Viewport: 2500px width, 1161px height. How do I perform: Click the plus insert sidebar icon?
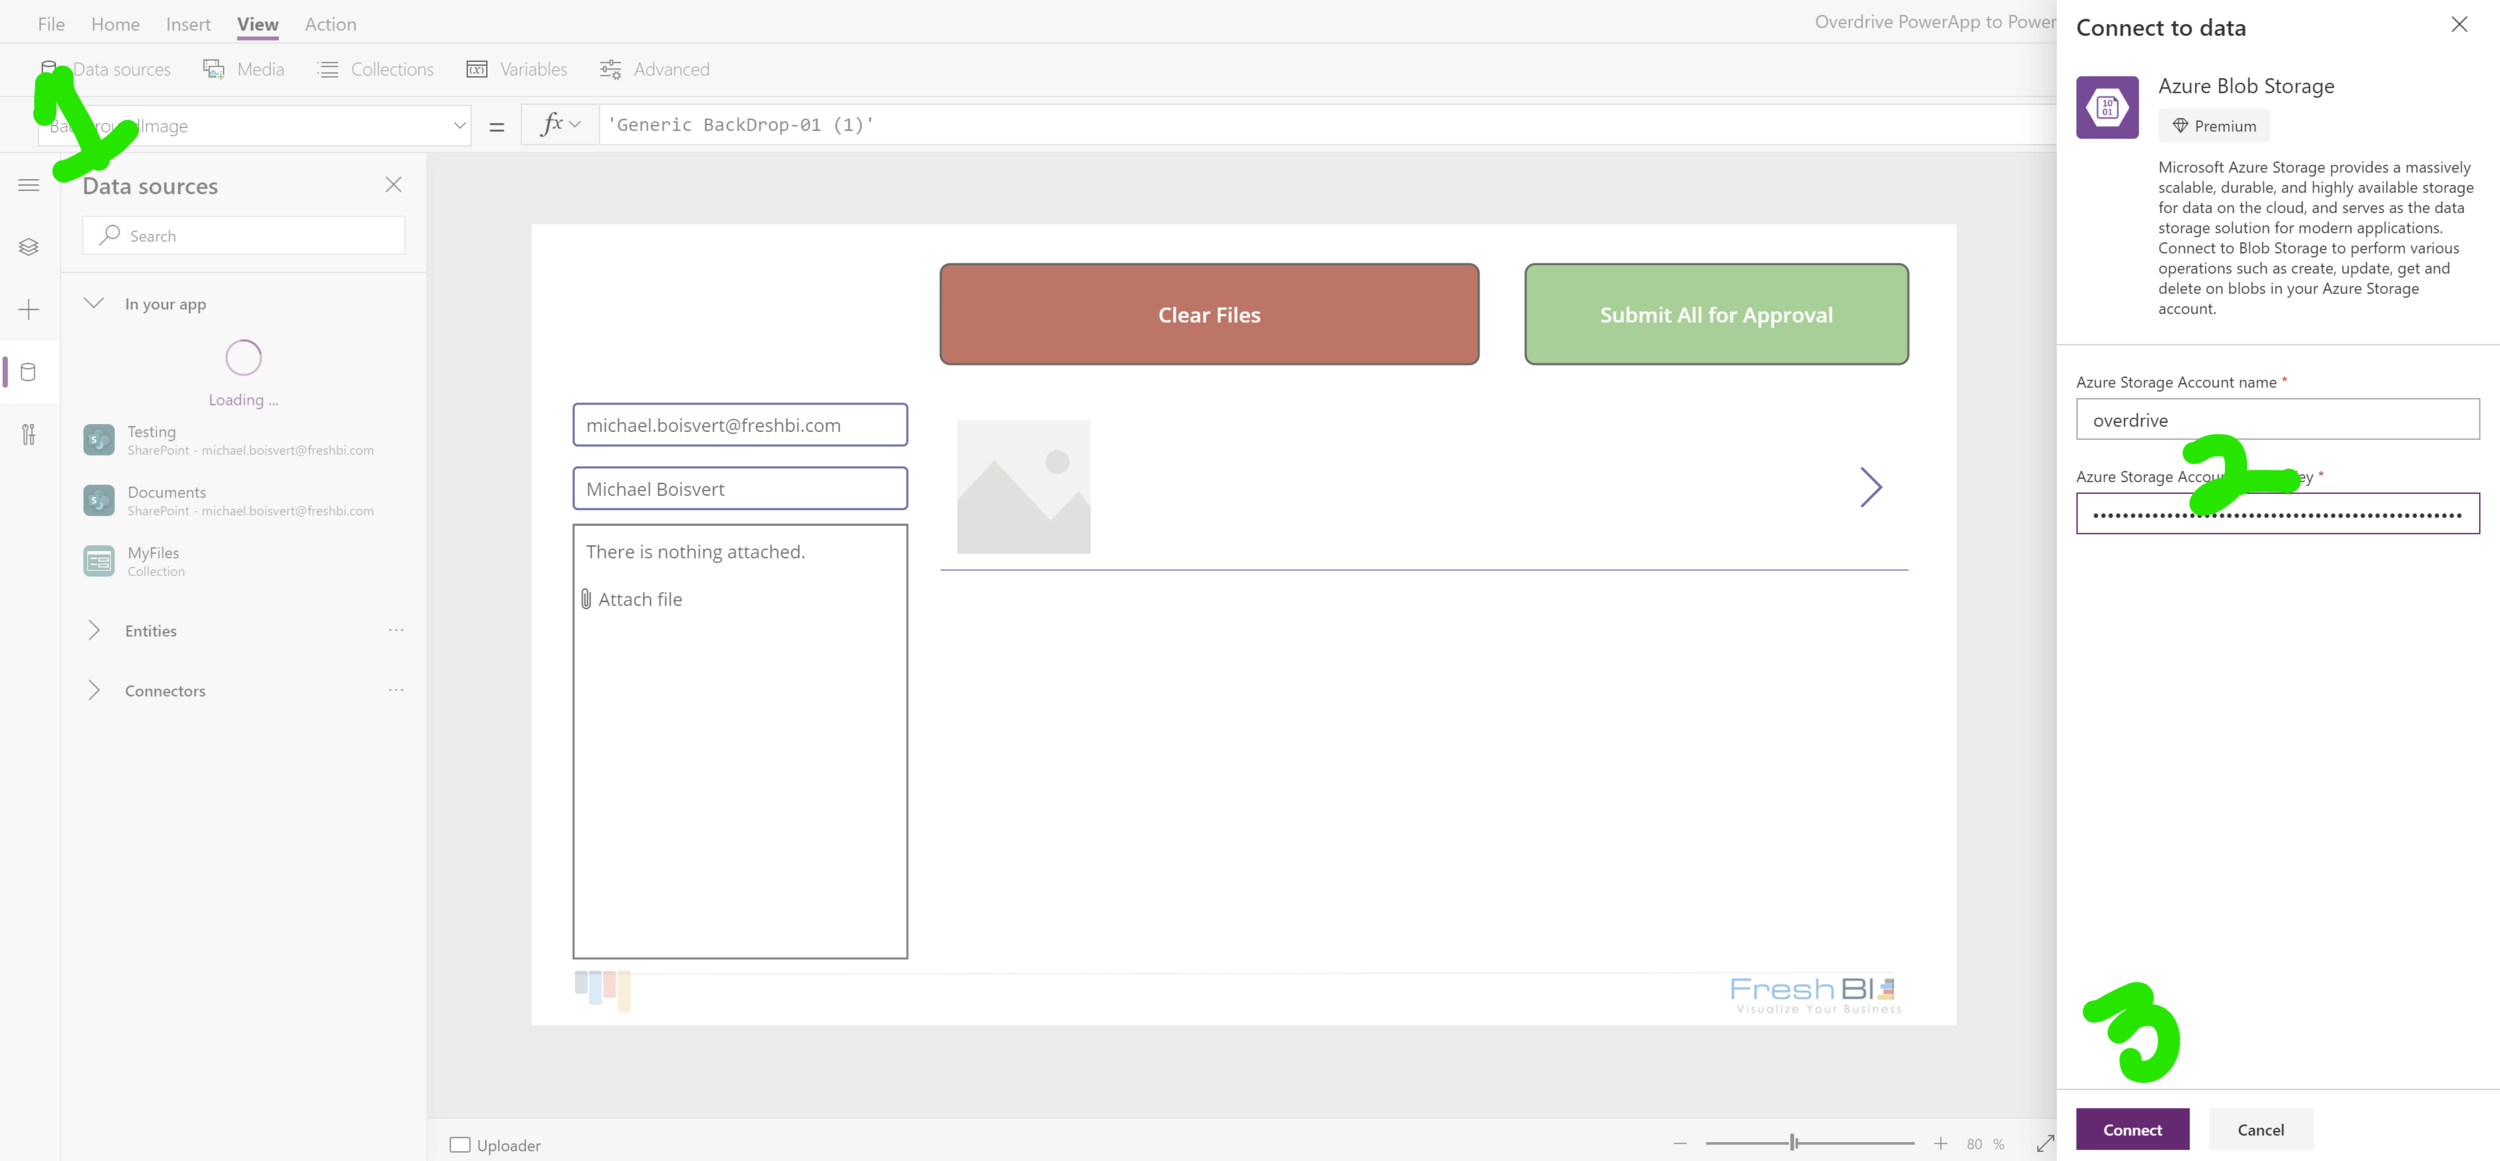29,309
